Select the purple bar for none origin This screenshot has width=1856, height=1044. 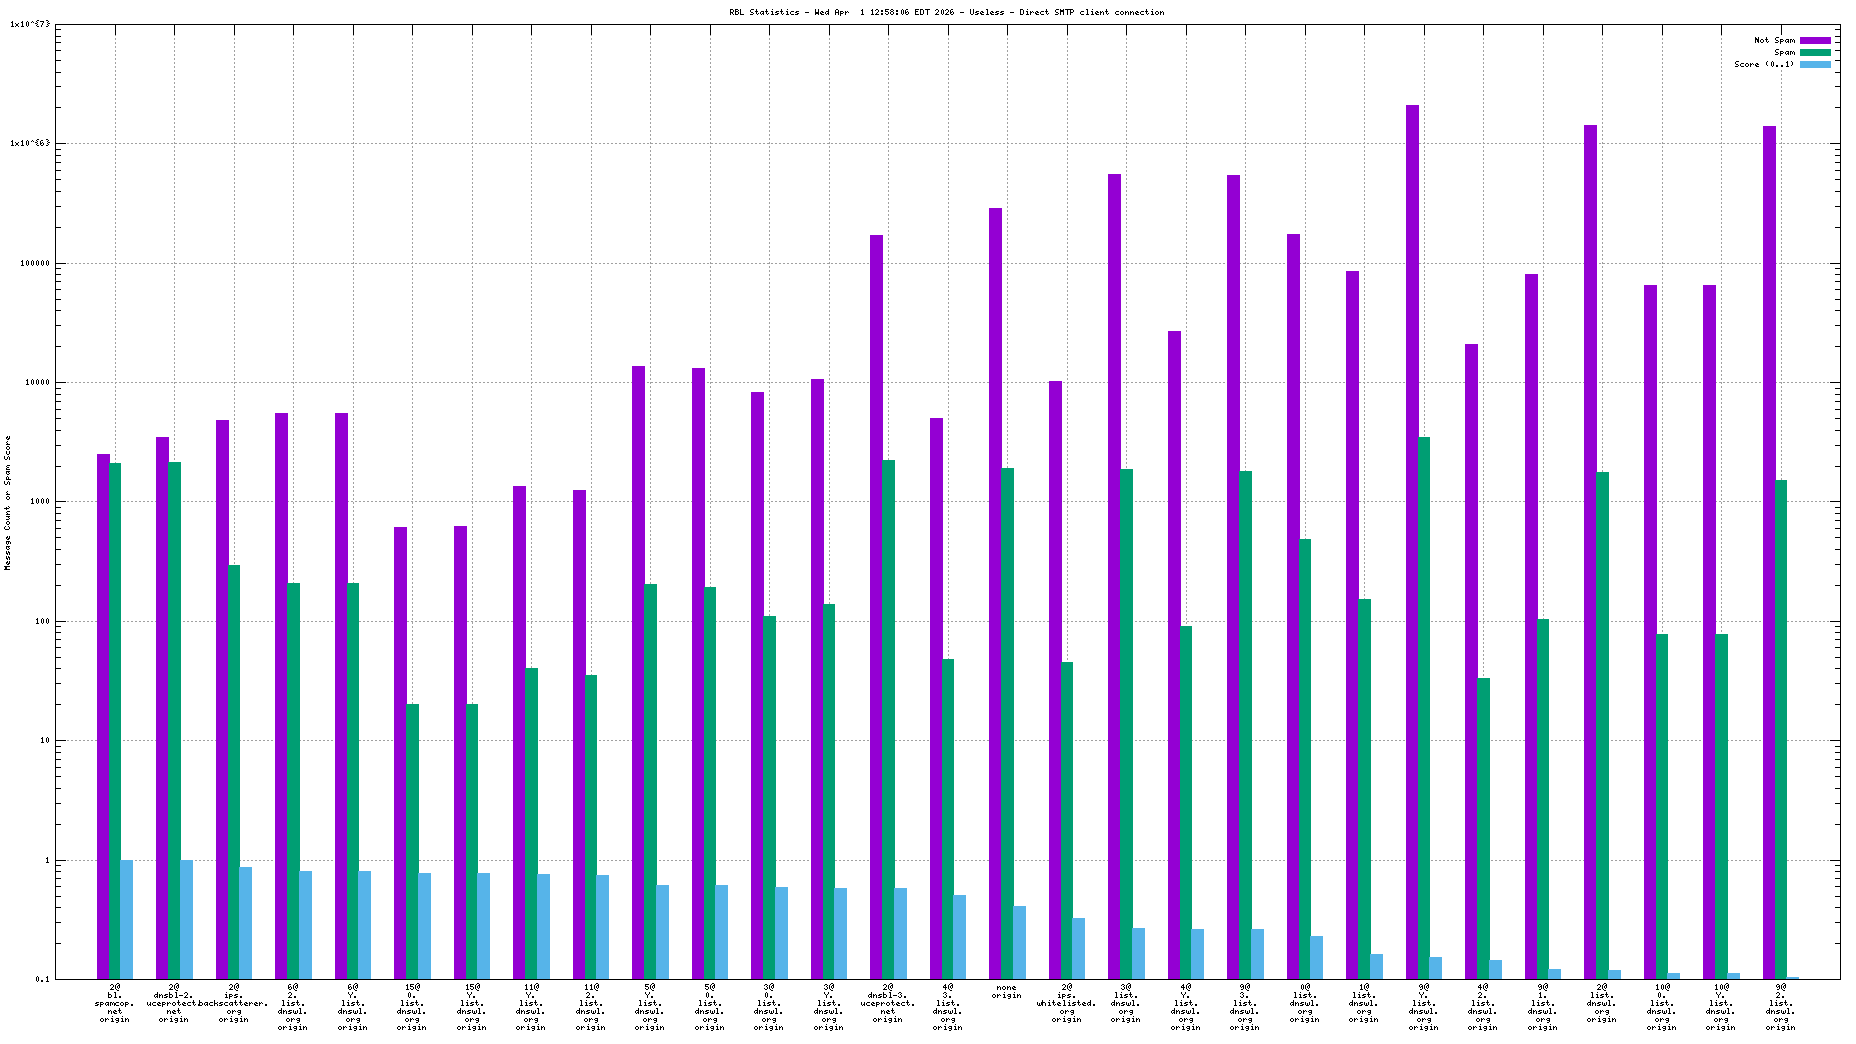tap(995, 592)
